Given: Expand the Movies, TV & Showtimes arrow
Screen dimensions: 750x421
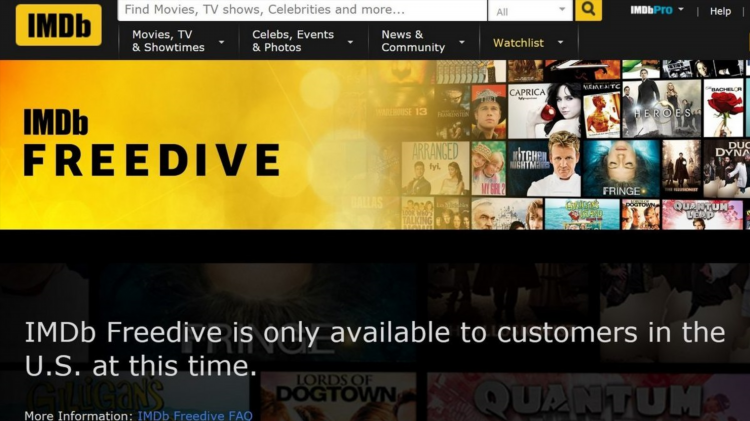Looking at the screenshot, I should pos(221,42).
